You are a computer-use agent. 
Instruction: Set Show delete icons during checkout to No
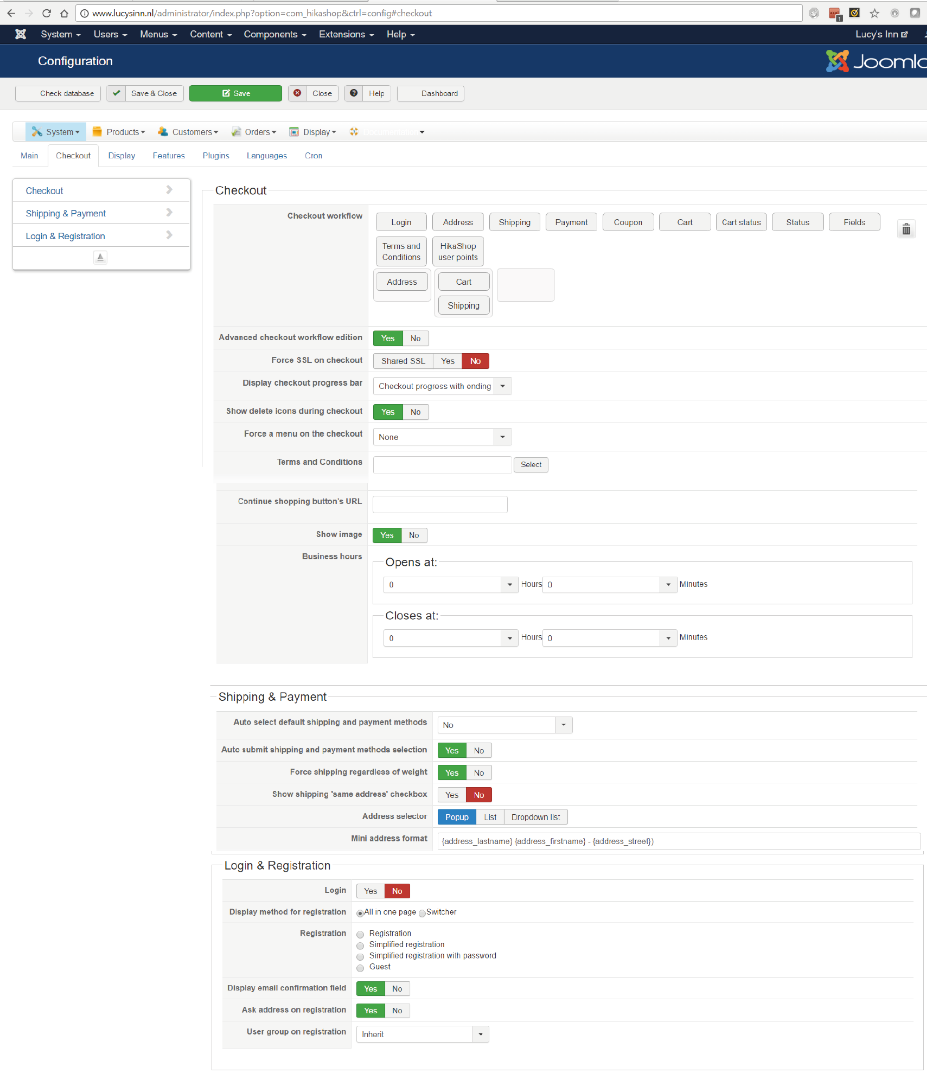(x=415, y=412)
